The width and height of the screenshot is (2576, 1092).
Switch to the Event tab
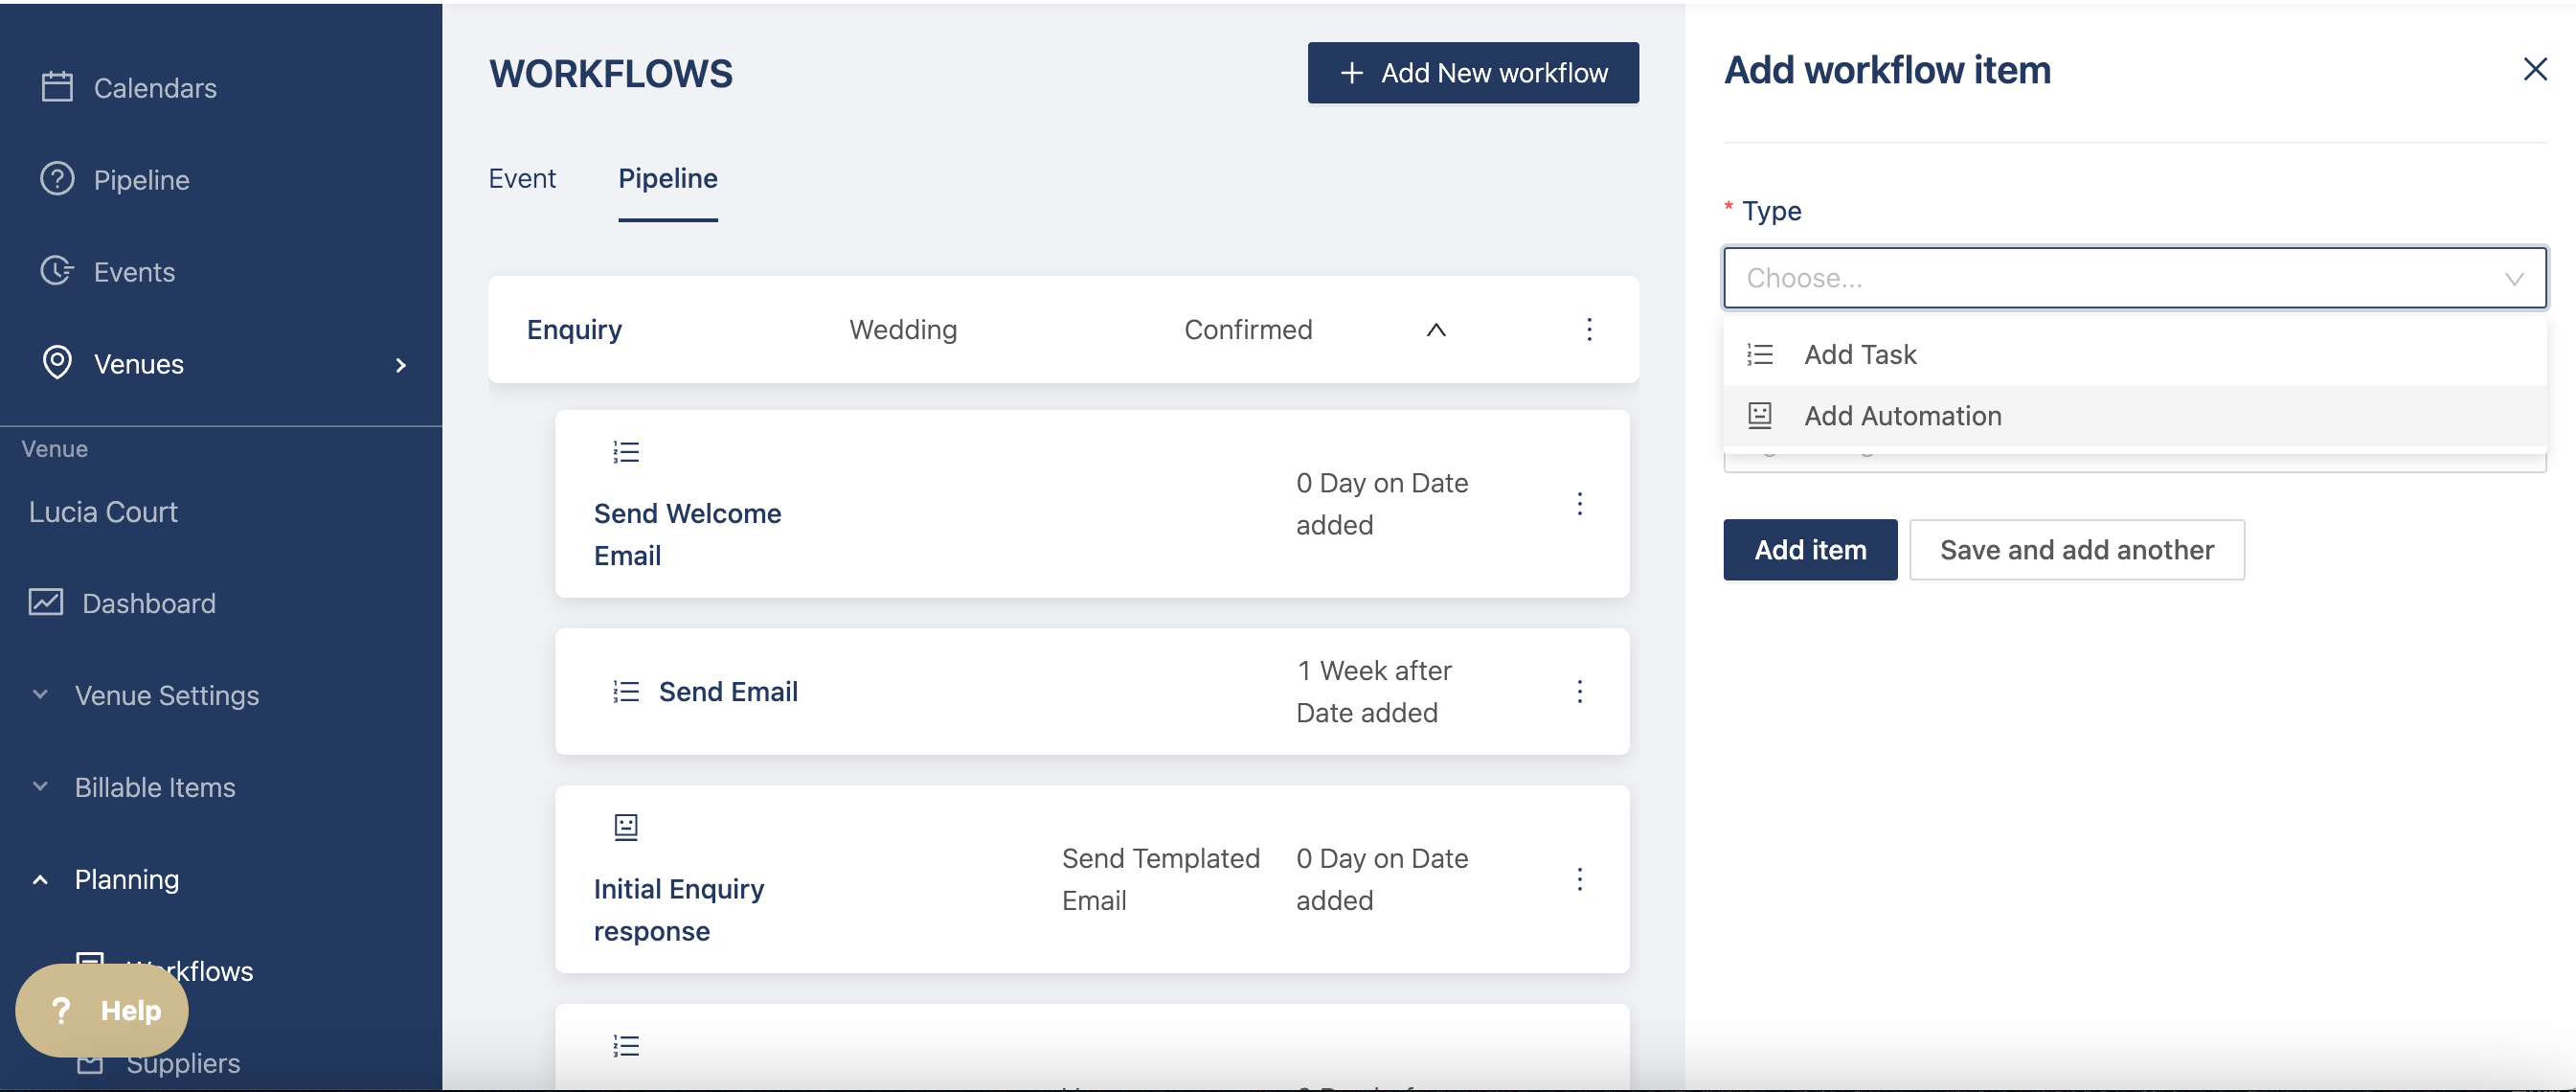521,178
